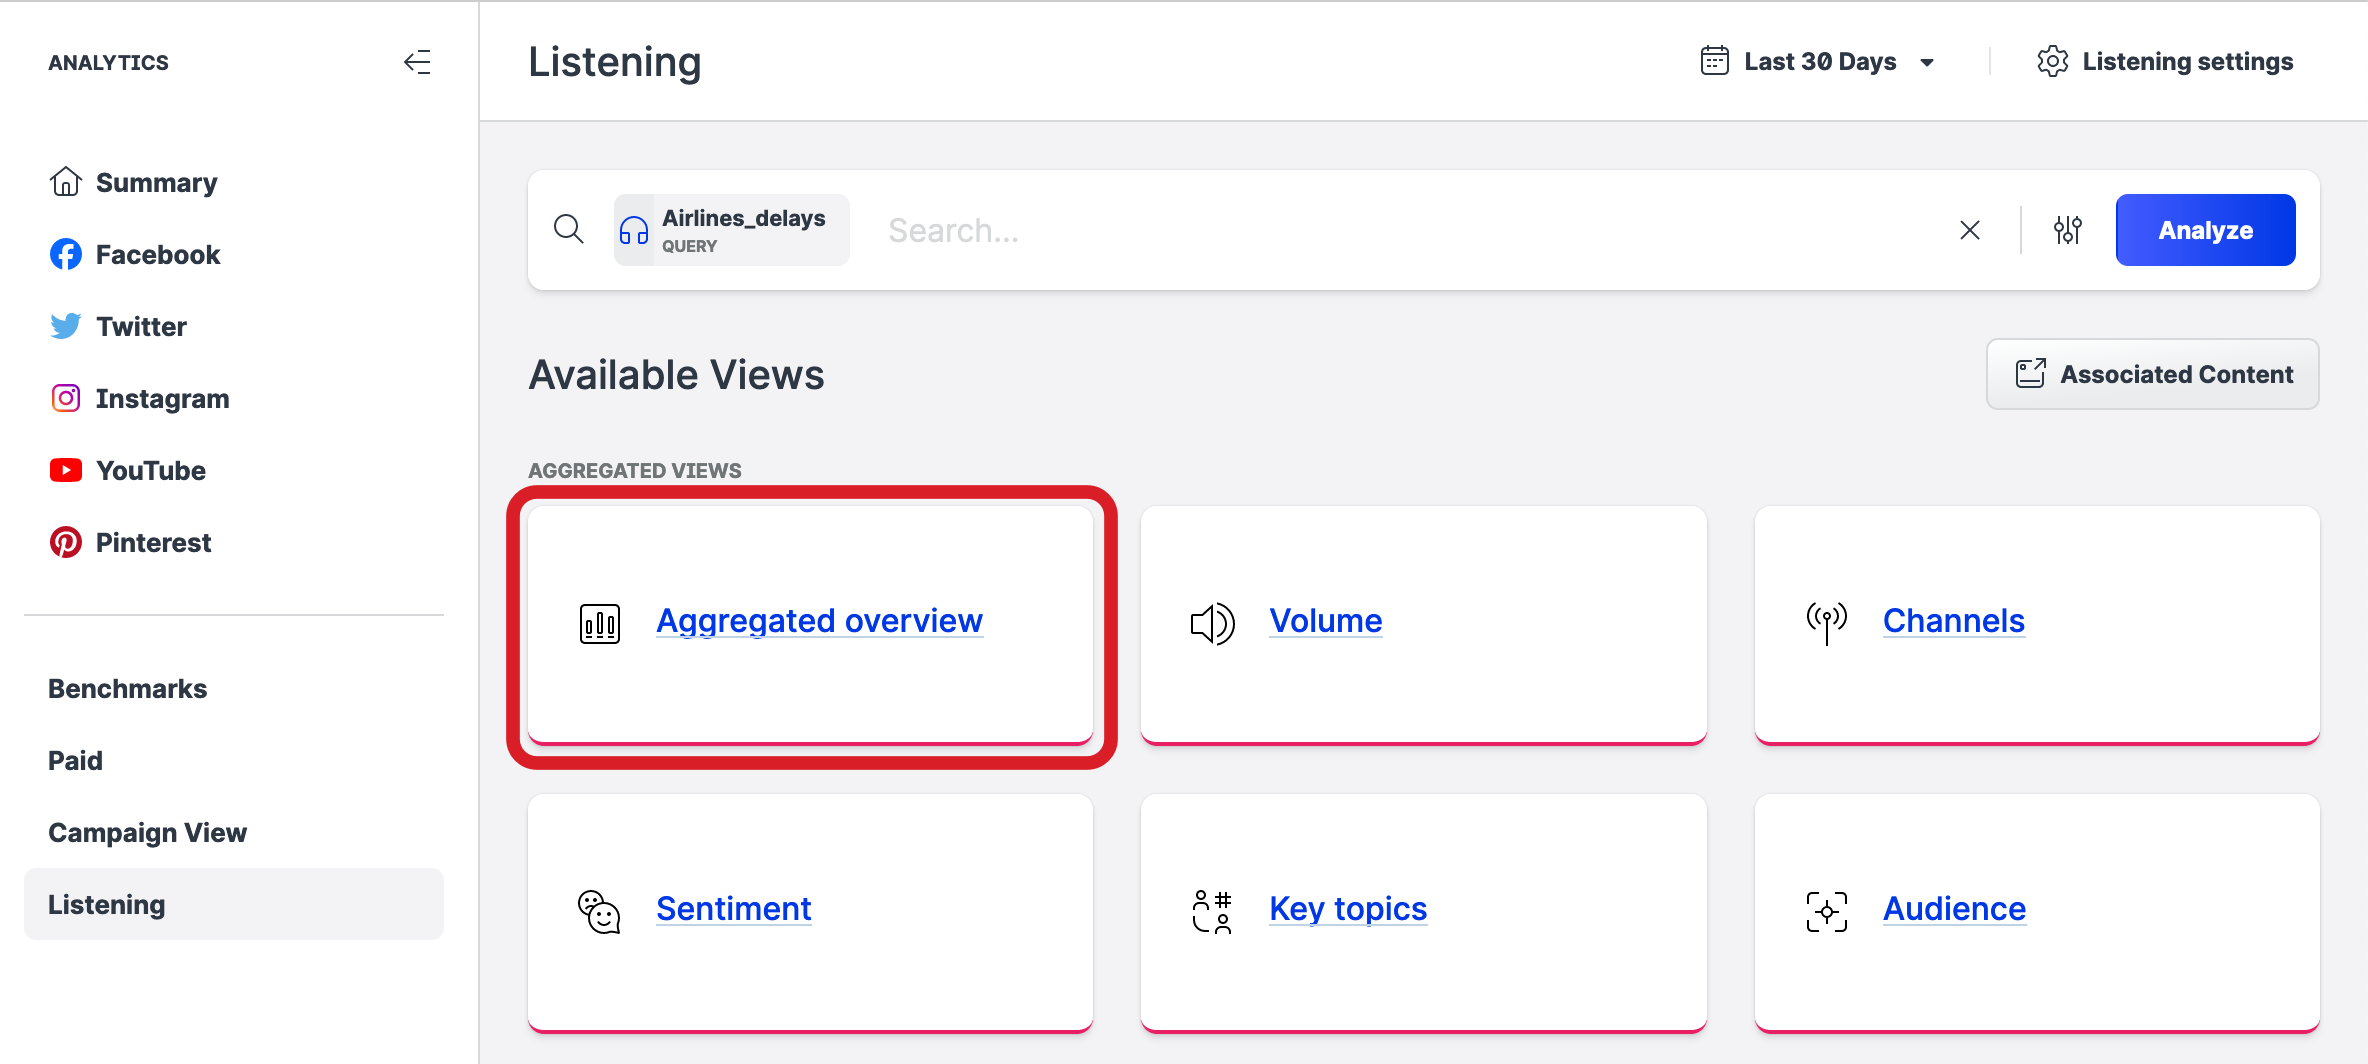Open the Aggregated overview view
The width and height of the screenshot is (2368, 1064).
point(818,620)
